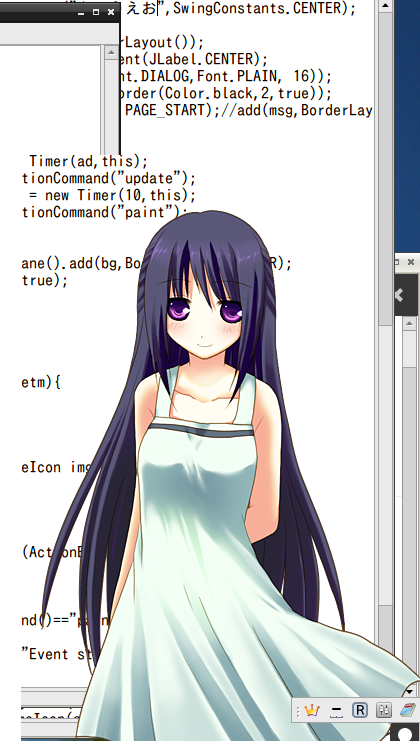Image resolution: width=420 pixels, height=741 pixels.
Task: Click the line "= new Timer(10,this);"
Action: point(112,195)
